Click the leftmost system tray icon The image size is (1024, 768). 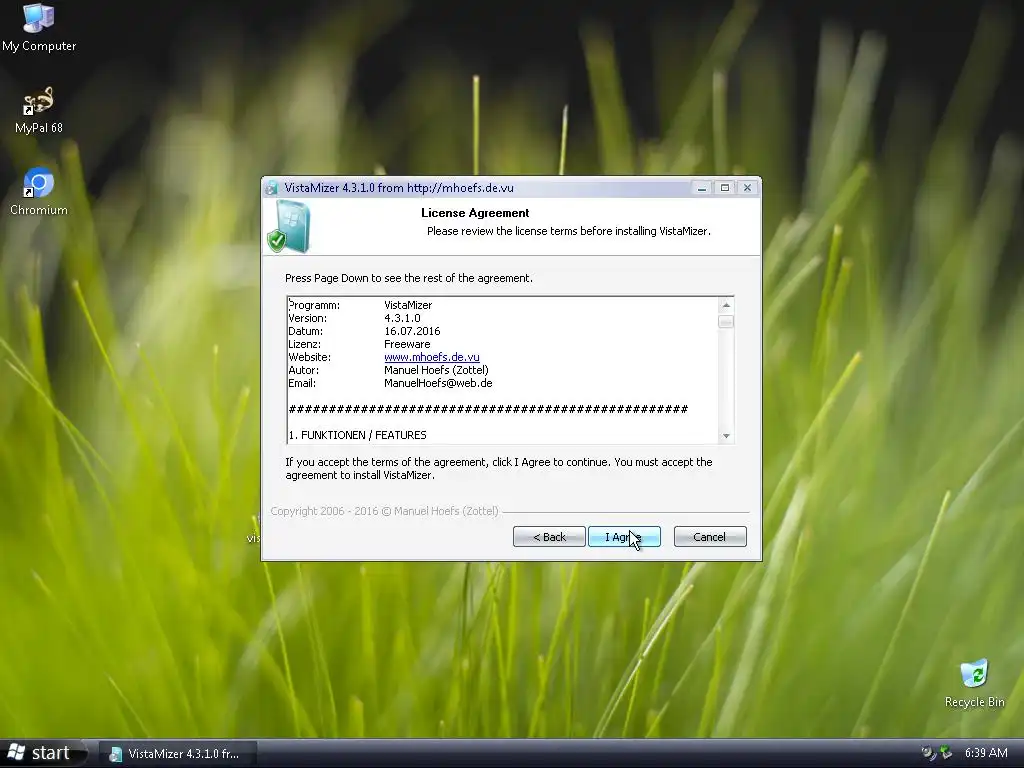click(928, 753)
